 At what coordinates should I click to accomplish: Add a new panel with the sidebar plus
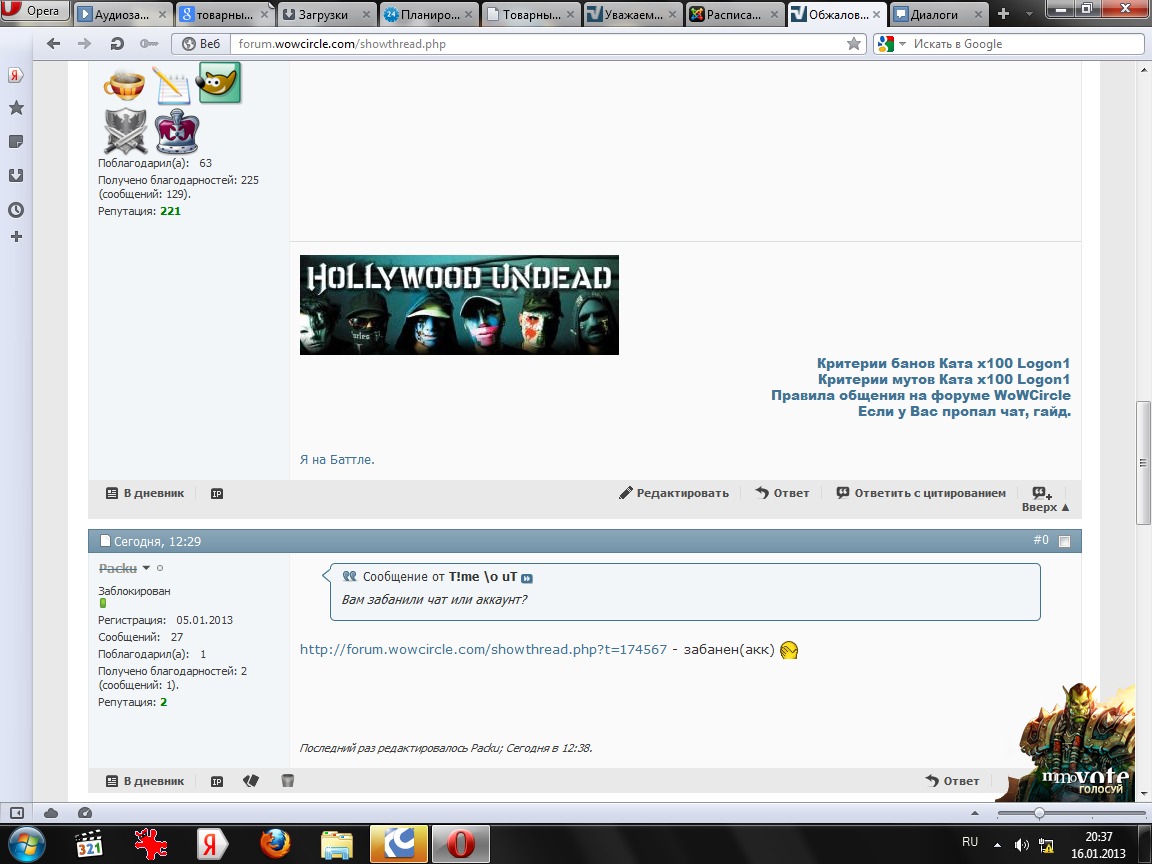click(16, 237)
